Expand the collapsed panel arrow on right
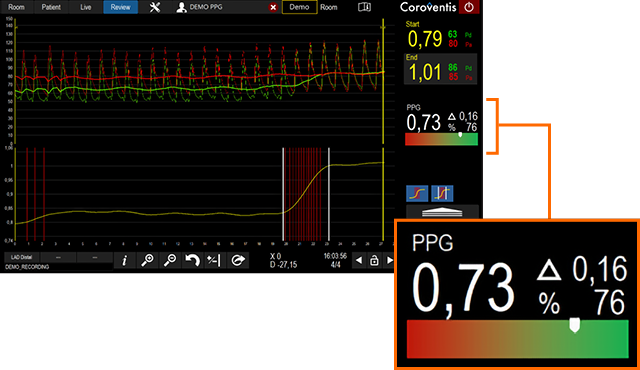The width and height of the screenshot is (640, 370). [x=442, y=212]
